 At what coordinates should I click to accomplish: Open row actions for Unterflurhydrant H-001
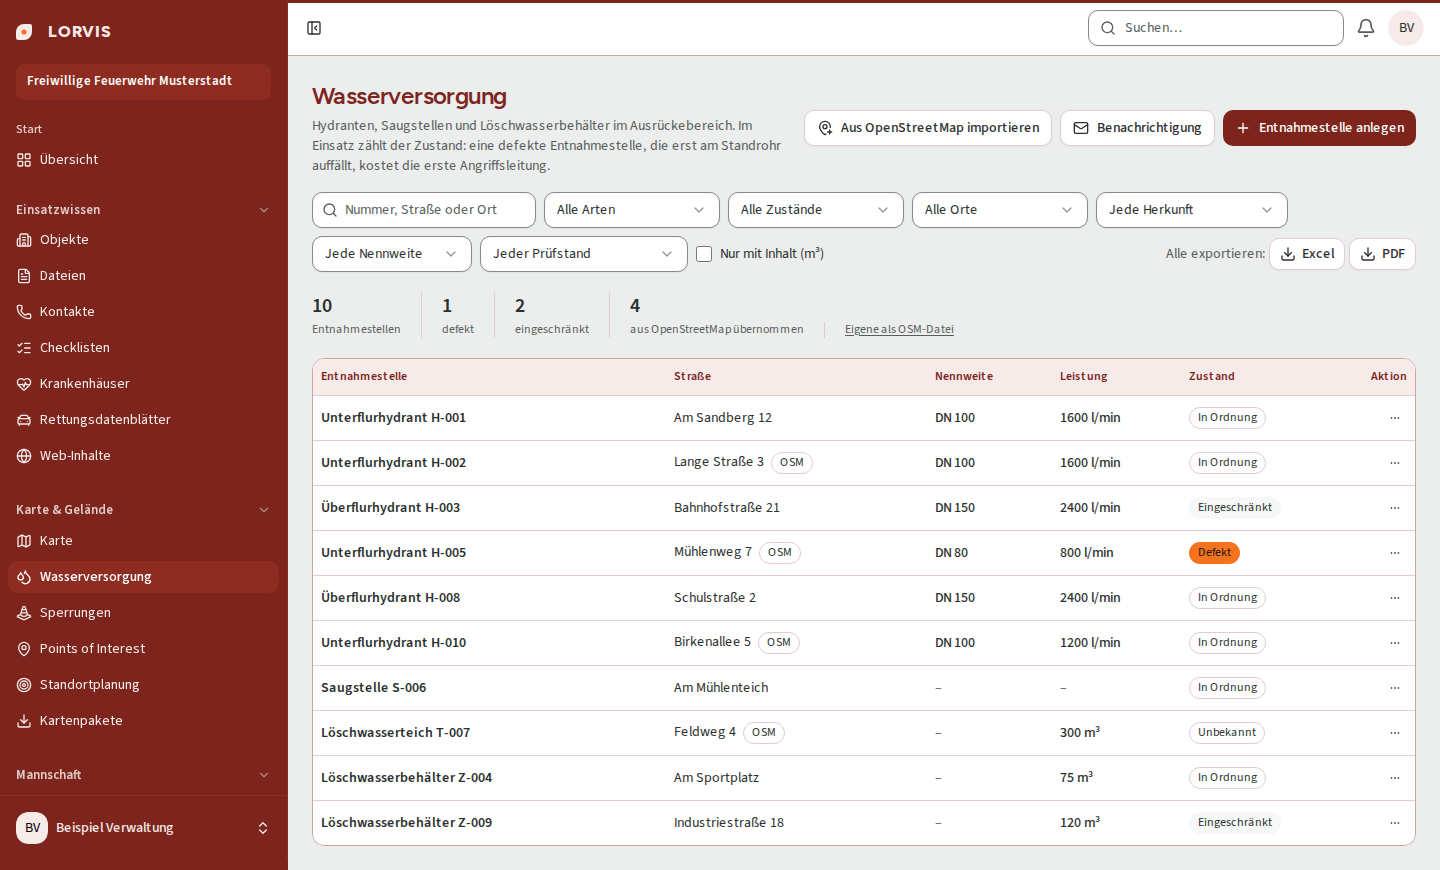(x=1395, y=418)
